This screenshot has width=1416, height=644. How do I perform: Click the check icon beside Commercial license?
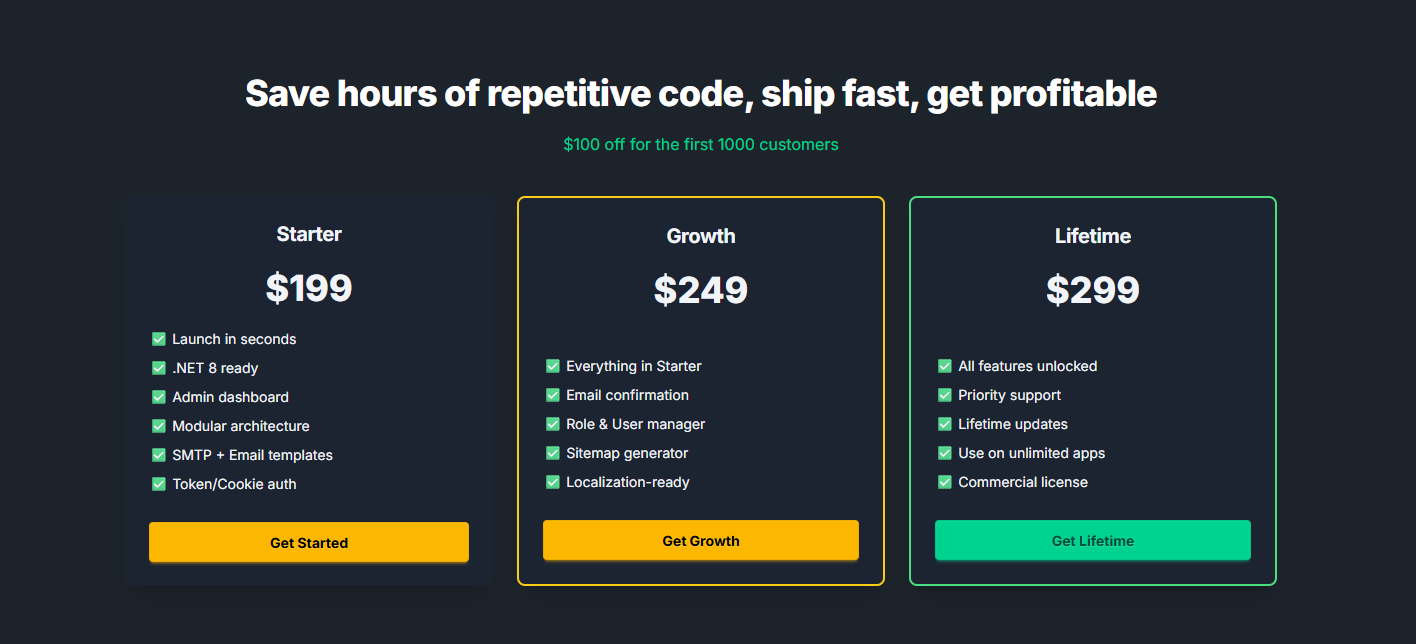[x=945, y=482]
